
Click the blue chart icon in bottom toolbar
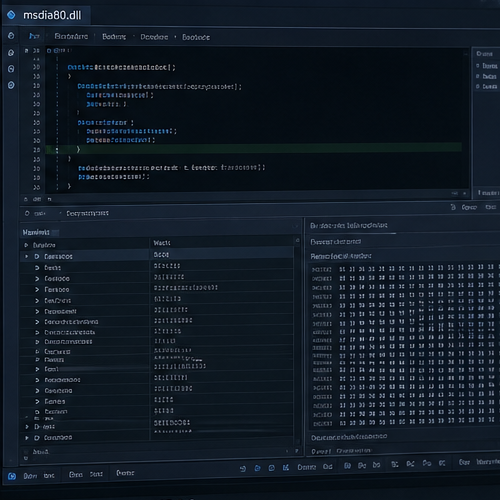[286, 468]
